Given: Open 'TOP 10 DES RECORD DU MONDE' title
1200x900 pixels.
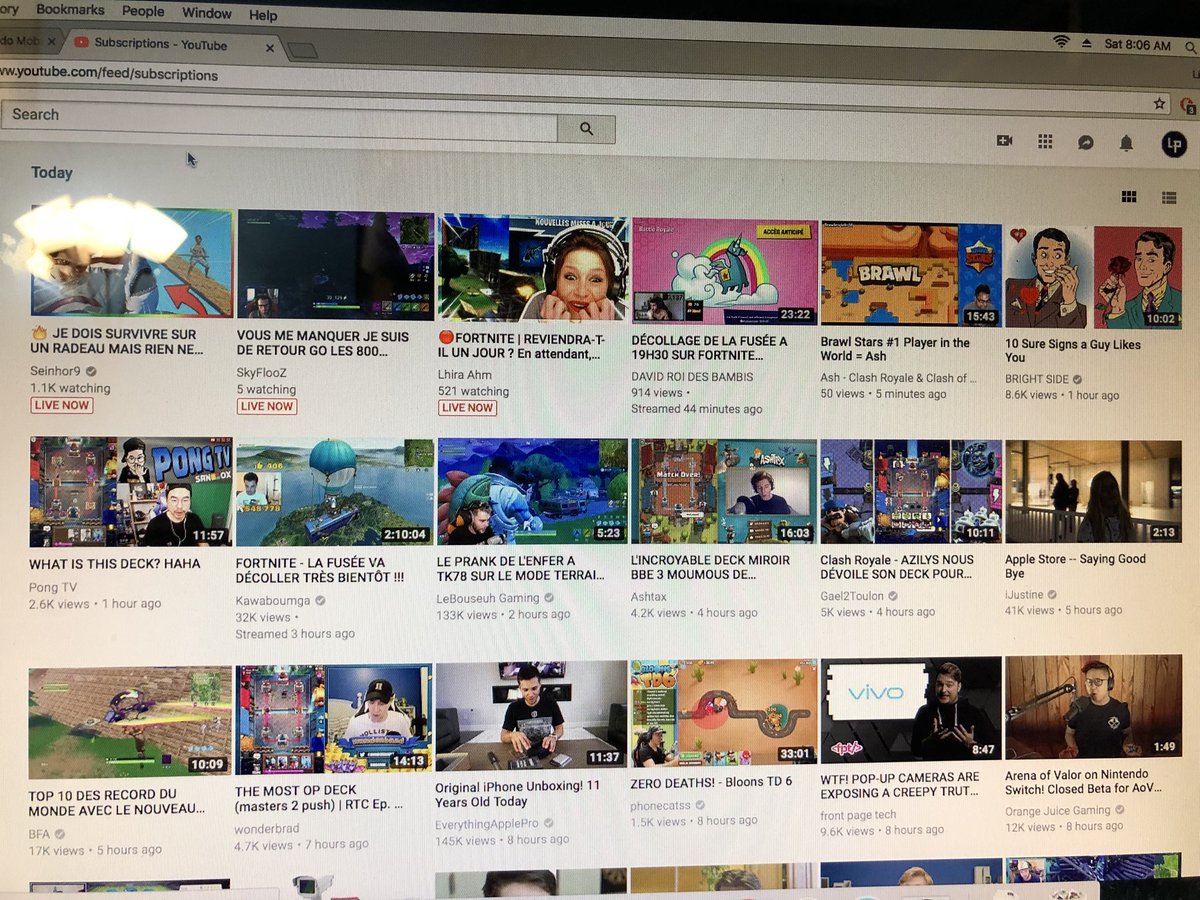Looking at the screenshot, I should (x=116, y=801).
